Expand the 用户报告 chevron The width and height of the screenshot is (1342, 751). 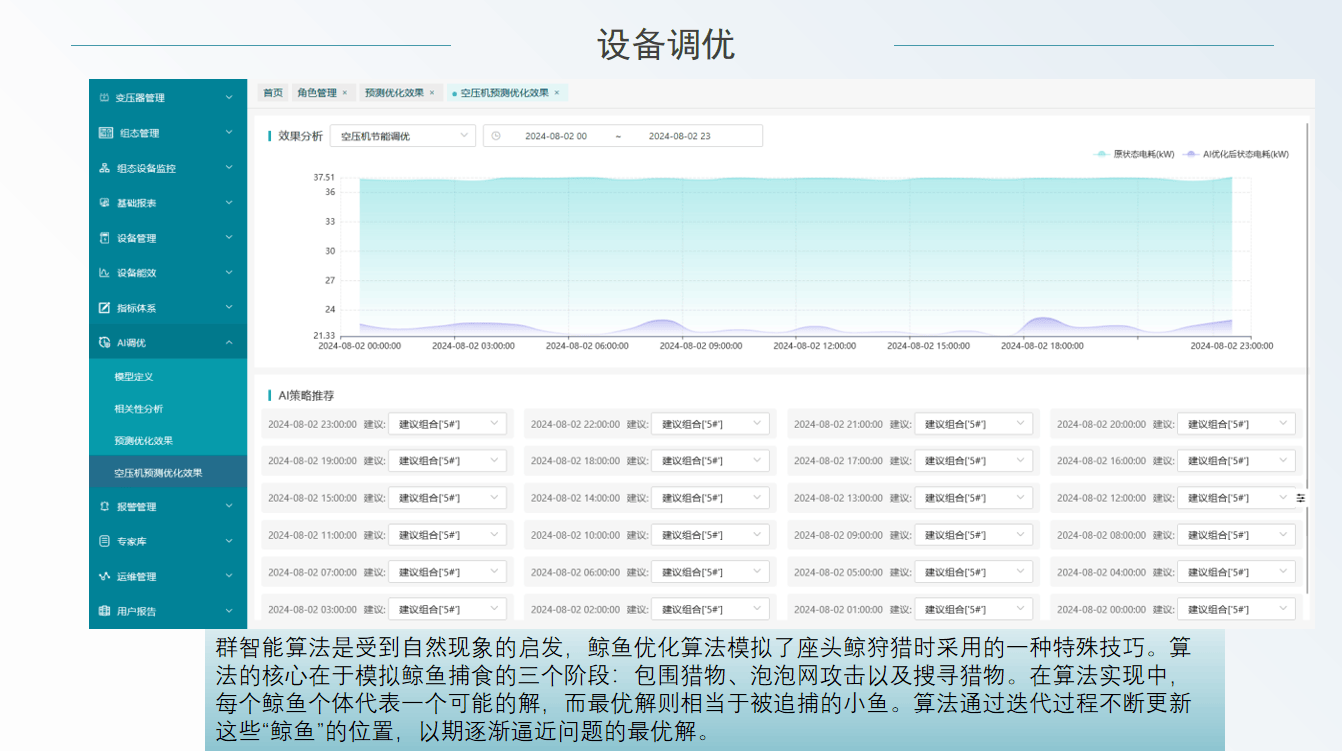click(229, 611)
